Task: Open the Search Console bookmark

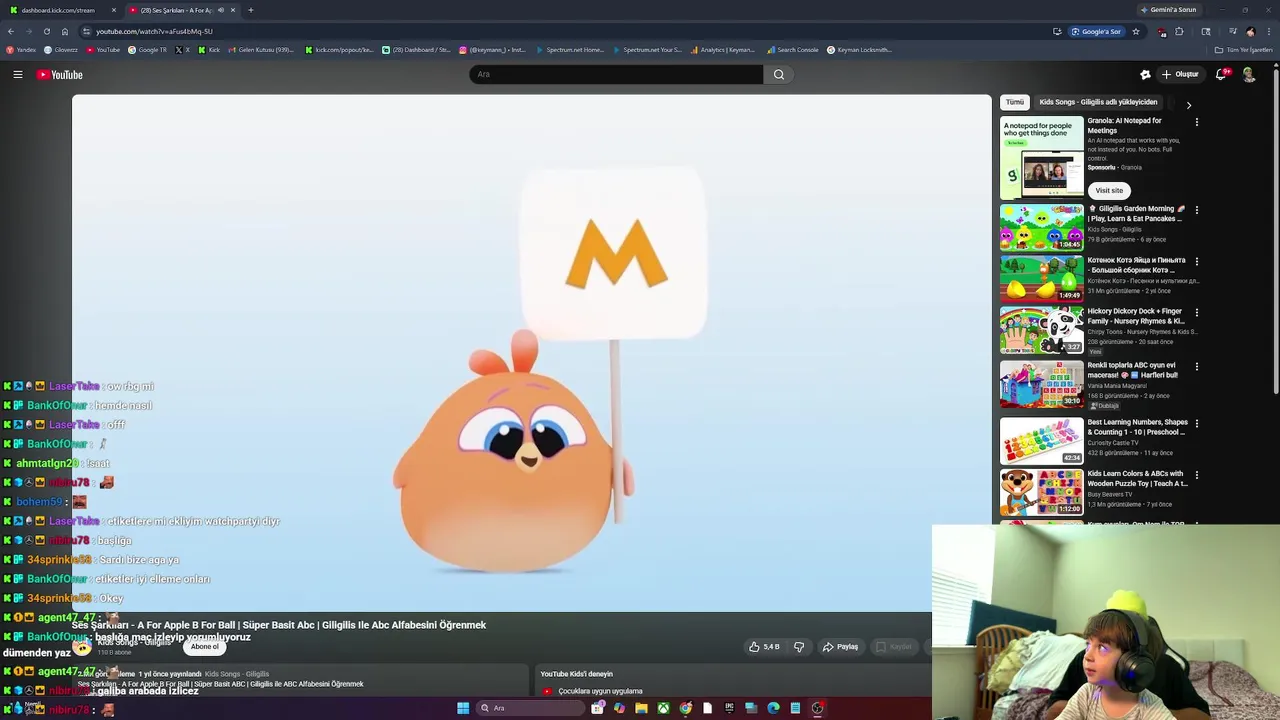Action: (793, 50)
